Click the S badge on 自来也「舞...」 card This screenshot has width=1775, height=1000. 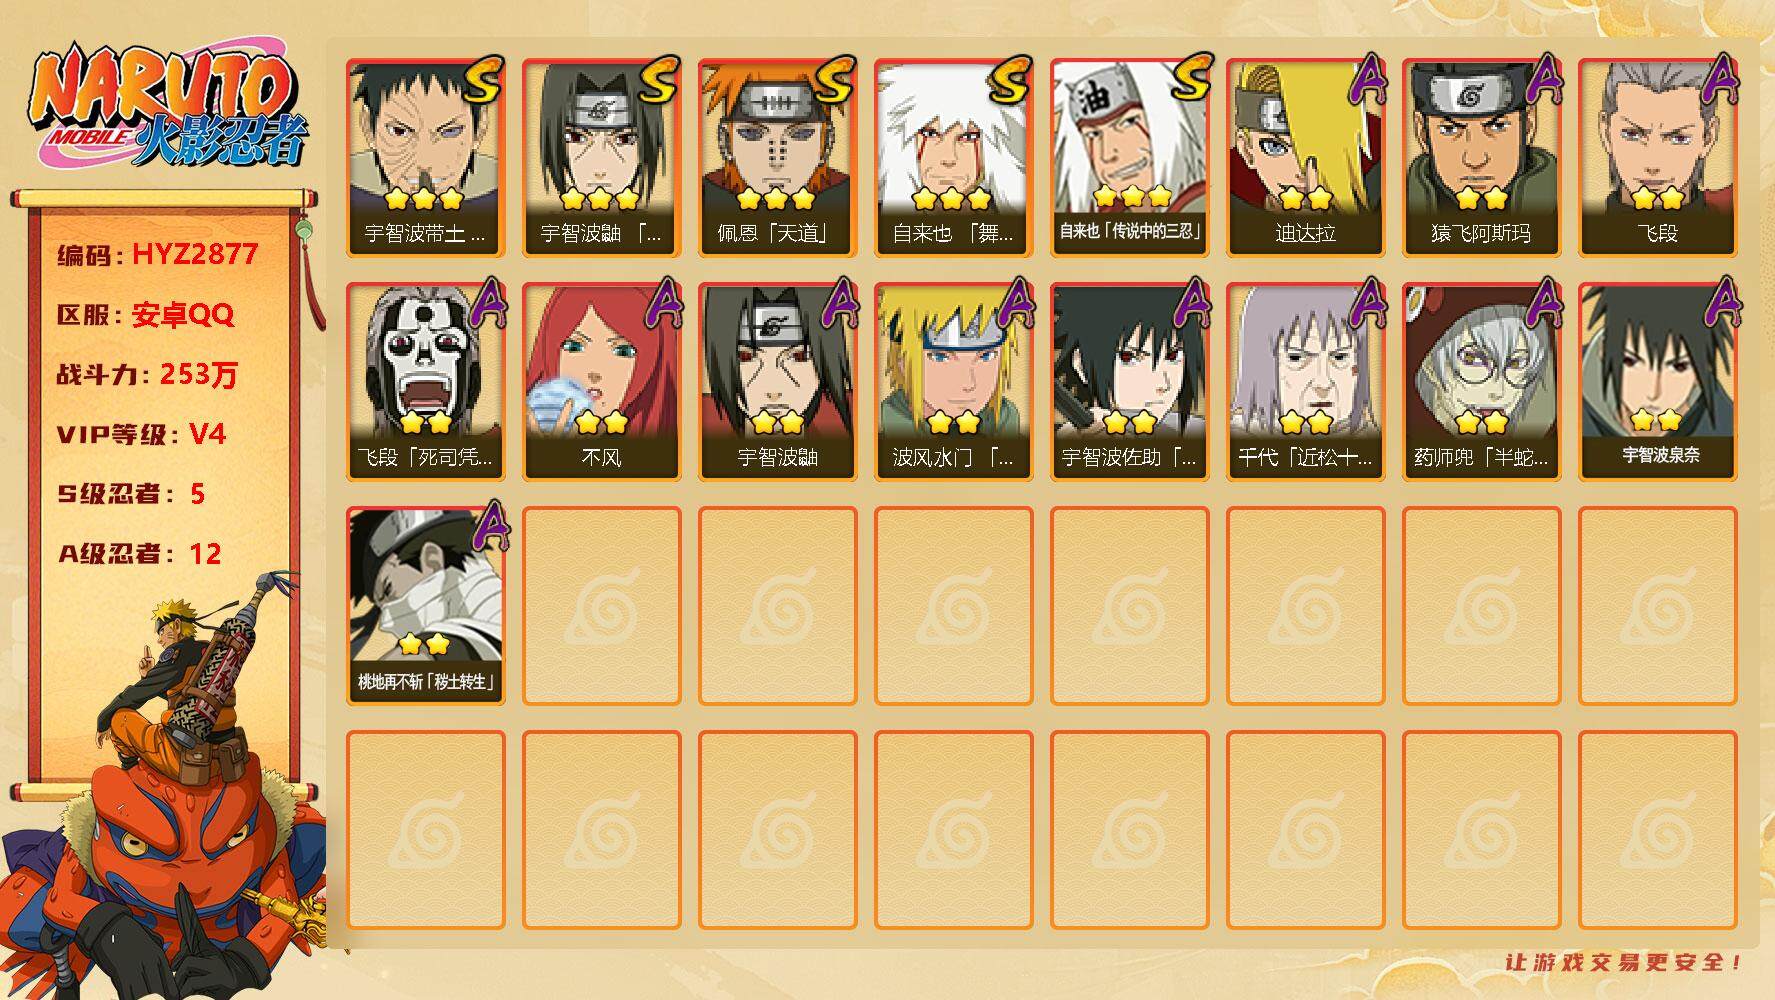point(1012,80)
